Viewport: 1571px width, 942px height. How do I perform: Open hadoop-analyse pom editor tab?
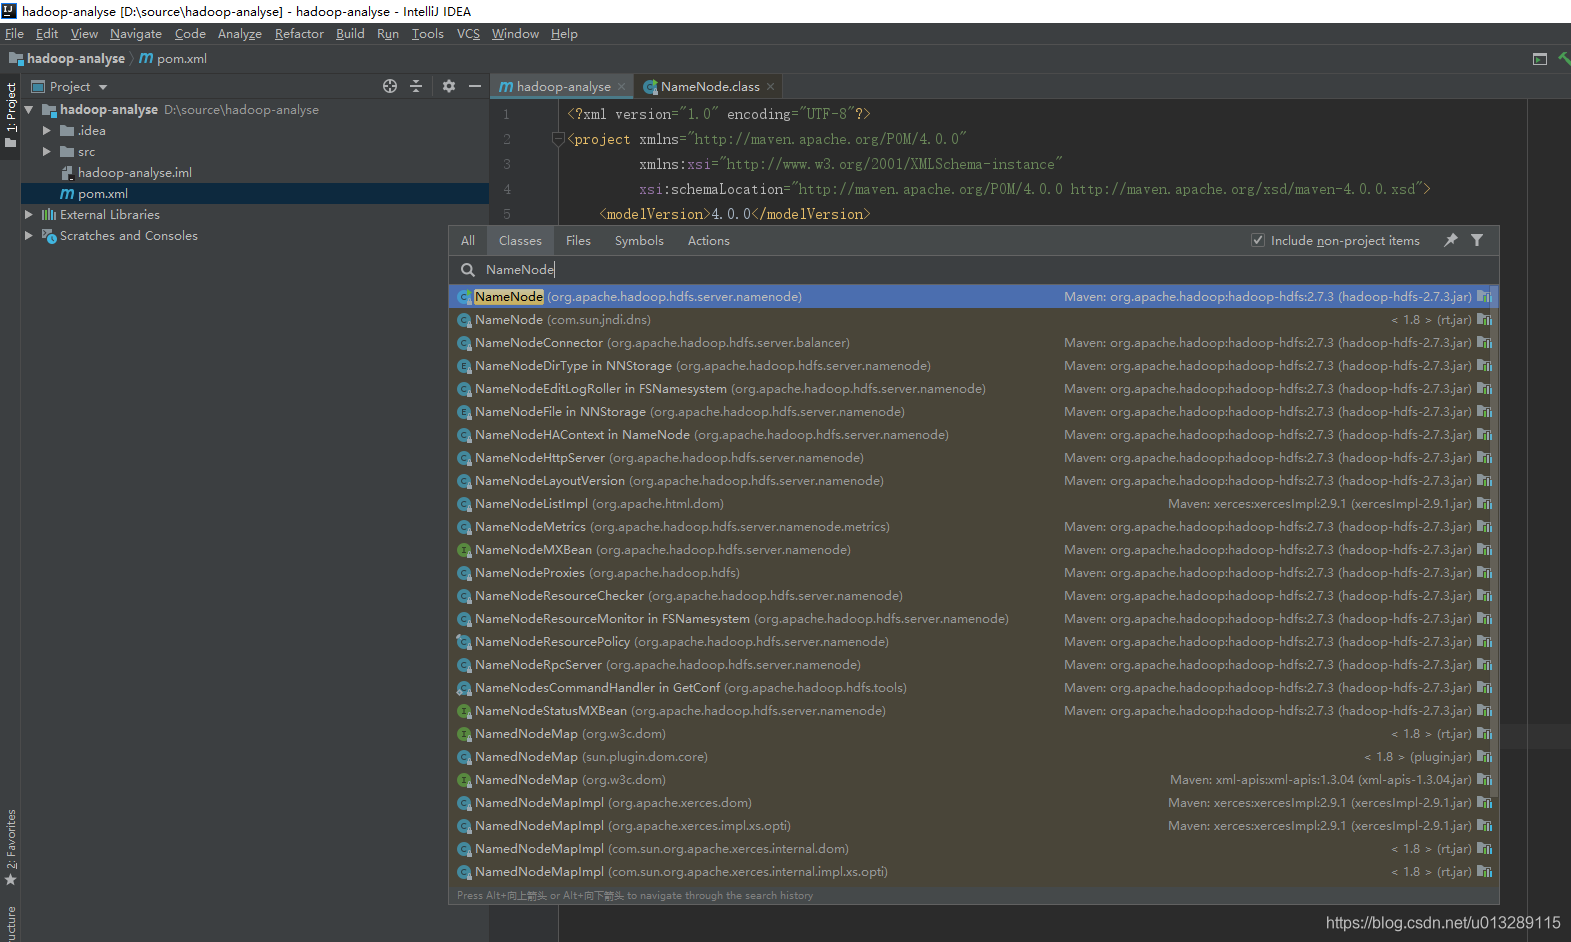click(563, 87)
